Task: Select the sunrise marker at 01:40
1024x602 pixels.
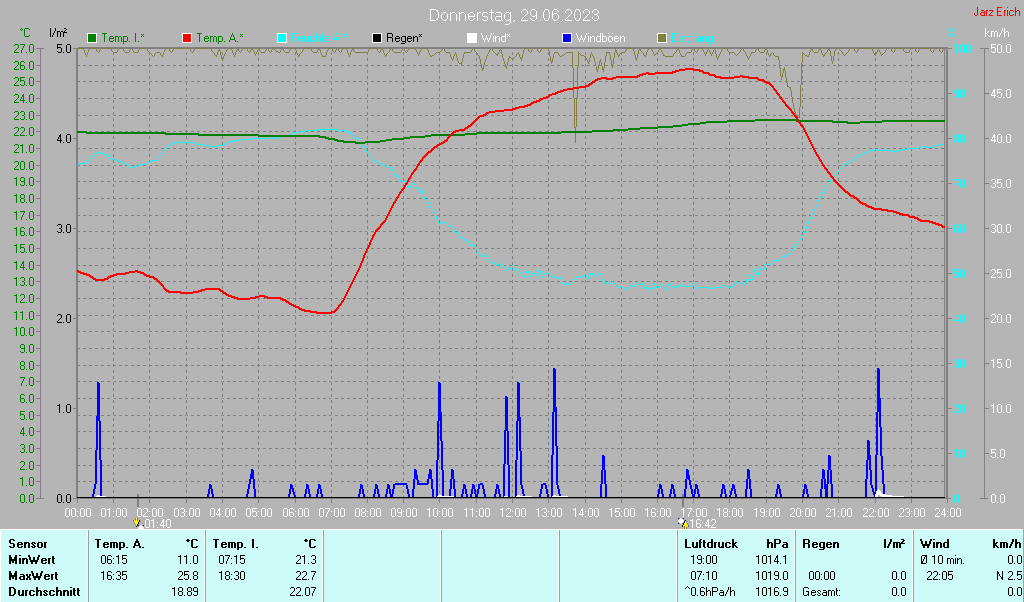Action: pyautogui.click(x=137, y=523)
